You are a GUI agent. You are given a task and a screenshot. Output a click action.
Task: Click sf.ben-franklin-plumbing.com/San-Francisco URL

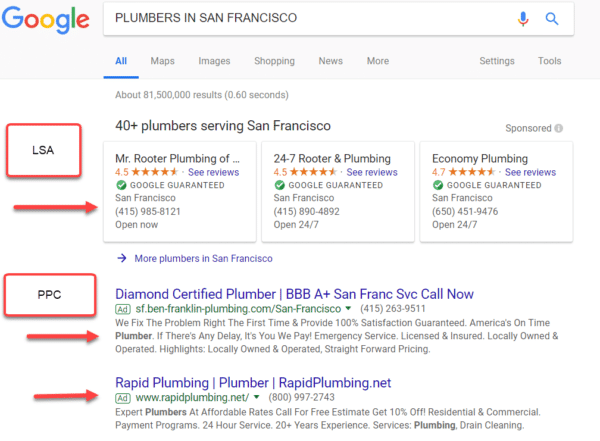click(x=238, y=309)
